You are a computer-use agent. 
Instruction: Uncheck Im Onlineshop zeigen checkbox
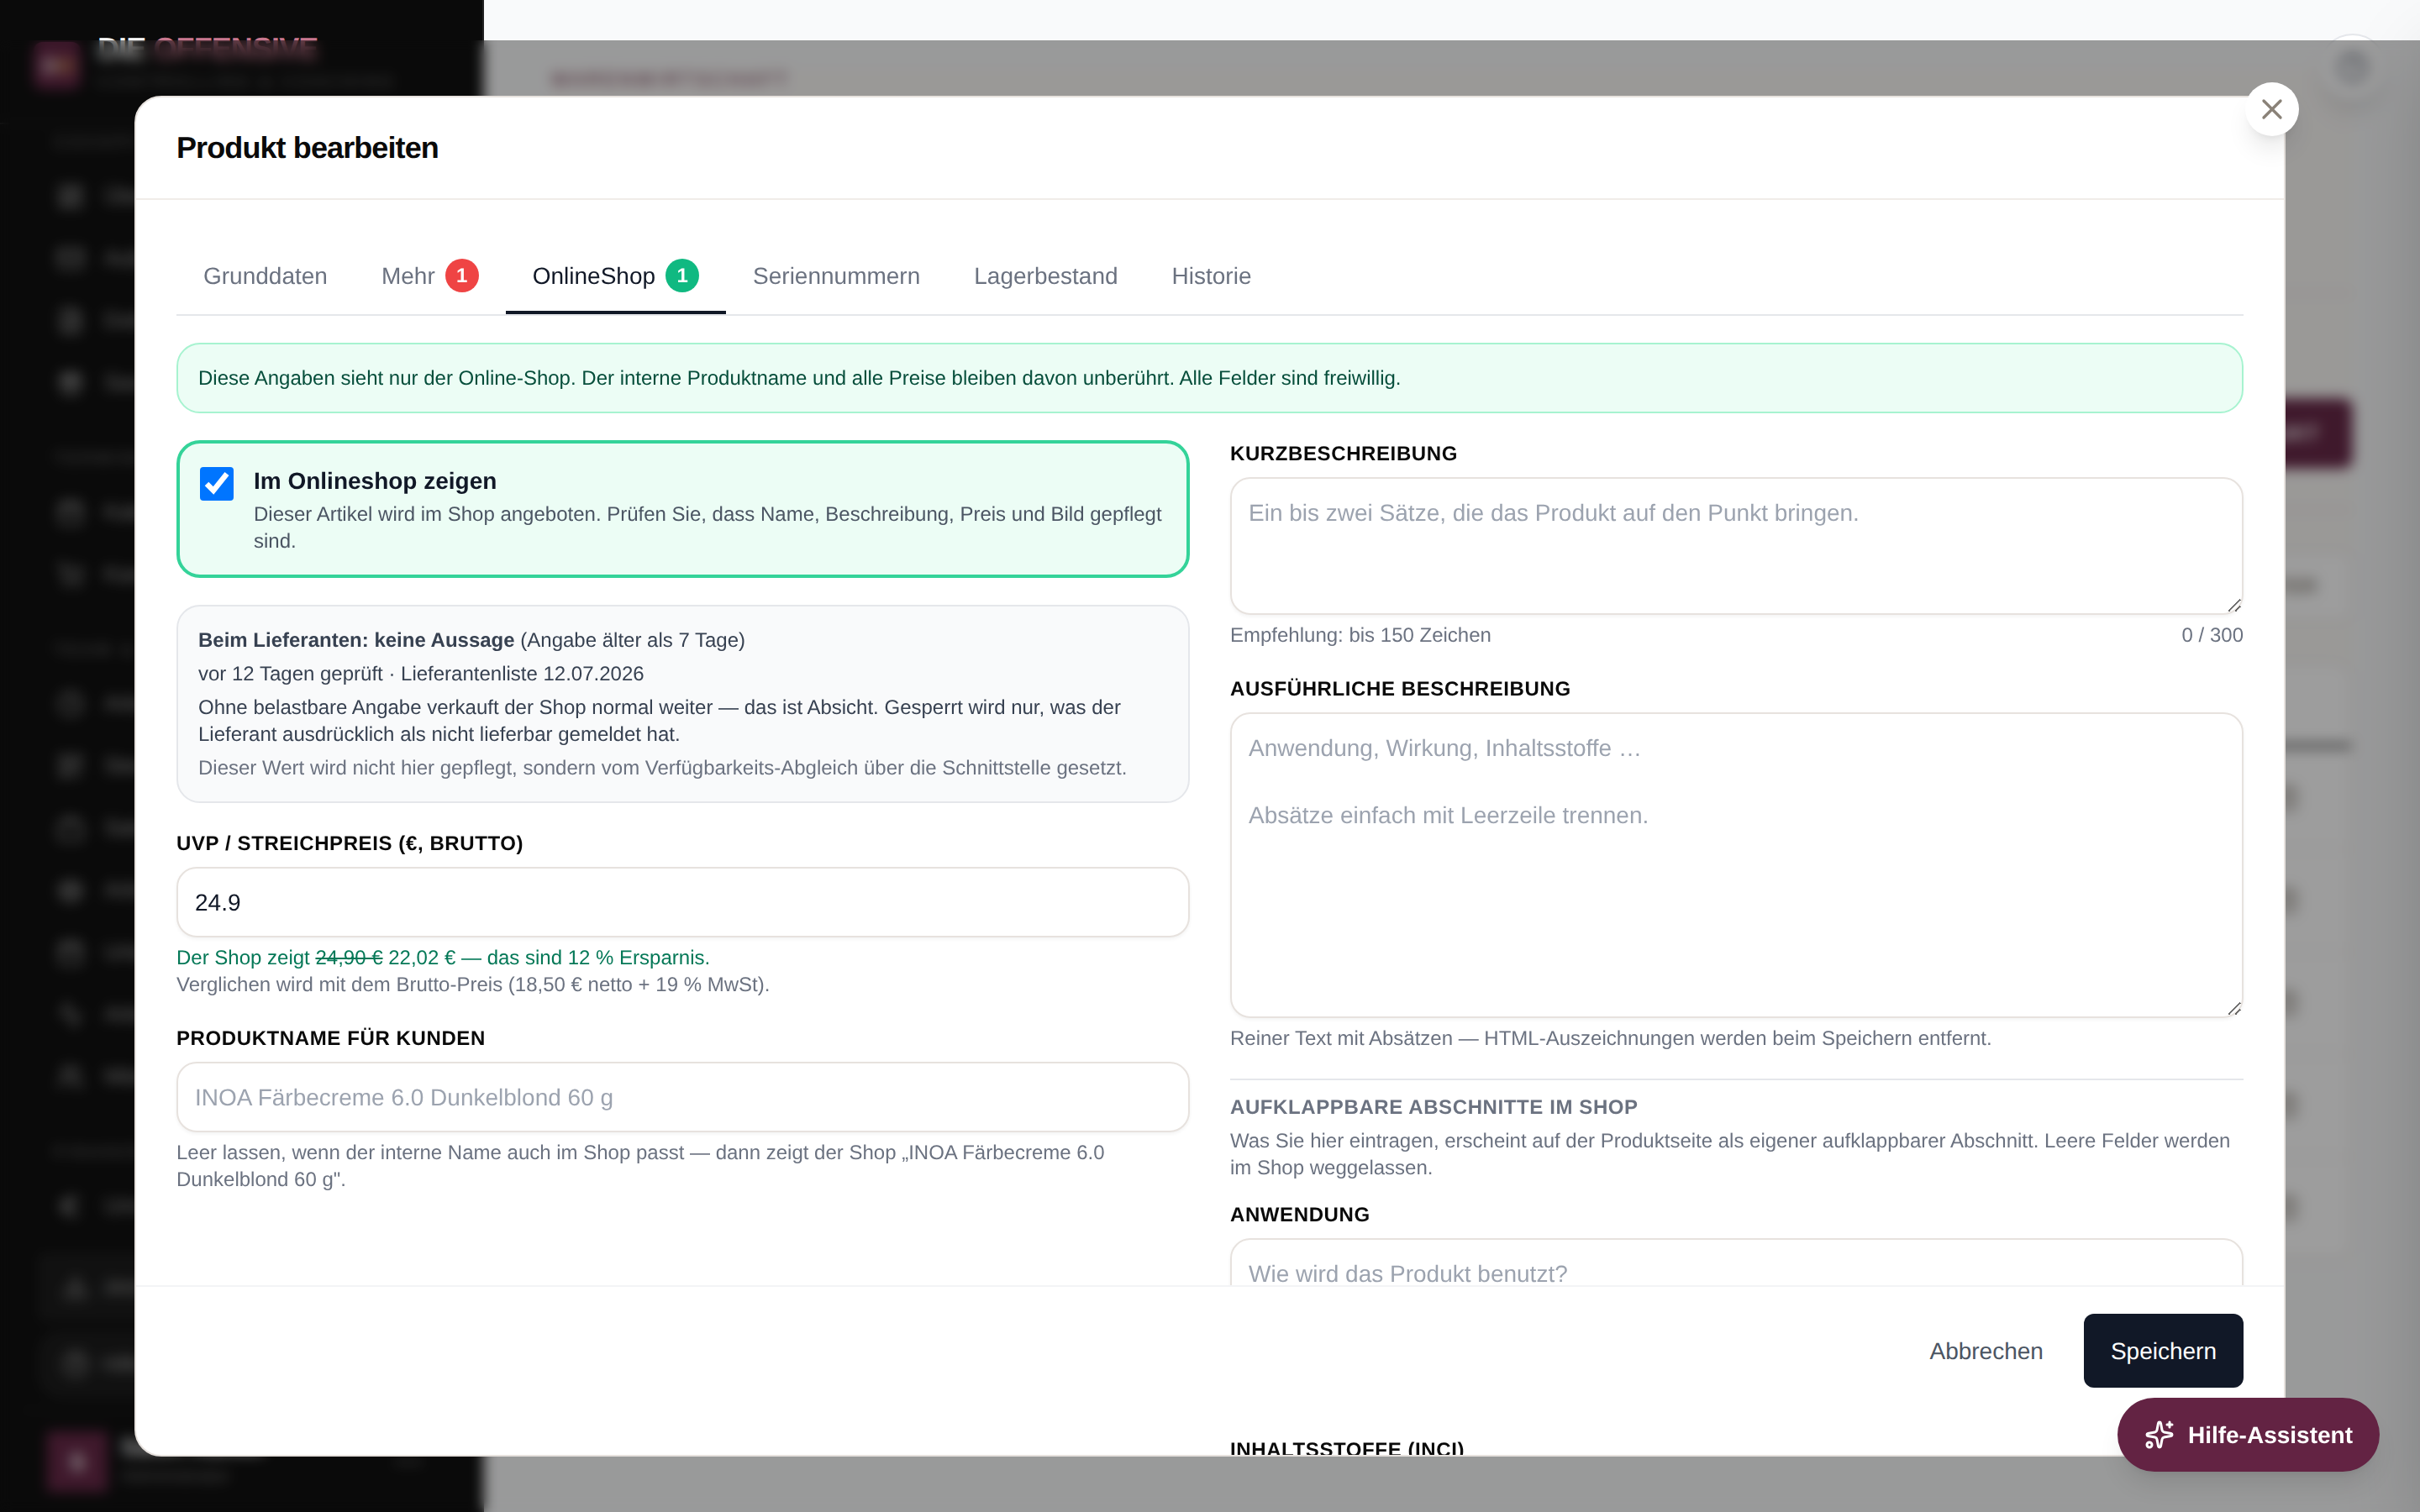pyautogui.click(x=217, y=484)
